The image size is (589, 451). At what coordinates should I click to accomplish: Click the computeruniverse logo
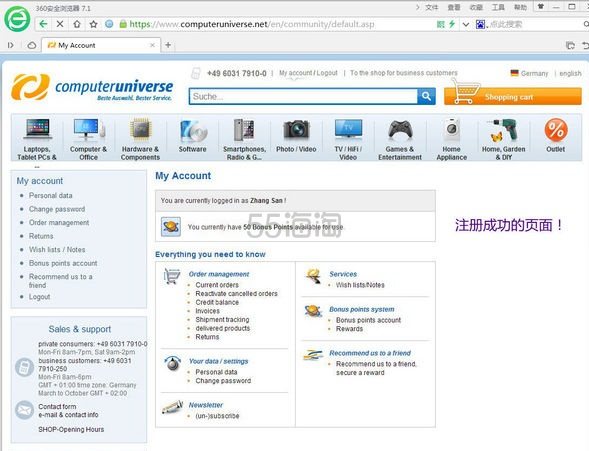92,87
